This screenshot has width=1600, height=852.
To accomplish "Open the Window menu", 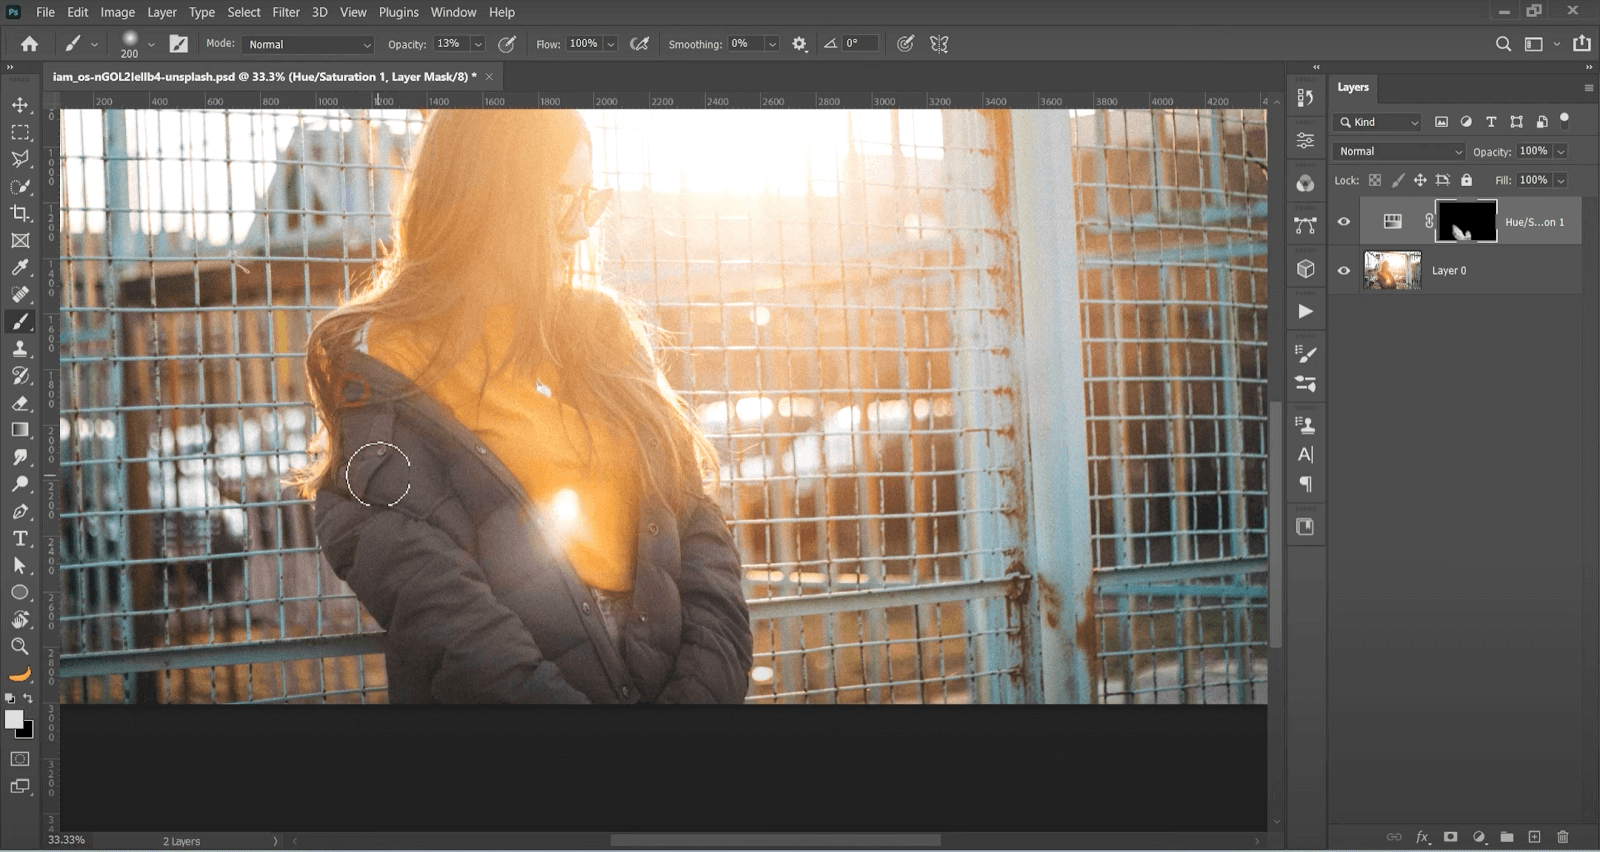I will [x=453, y=12].
